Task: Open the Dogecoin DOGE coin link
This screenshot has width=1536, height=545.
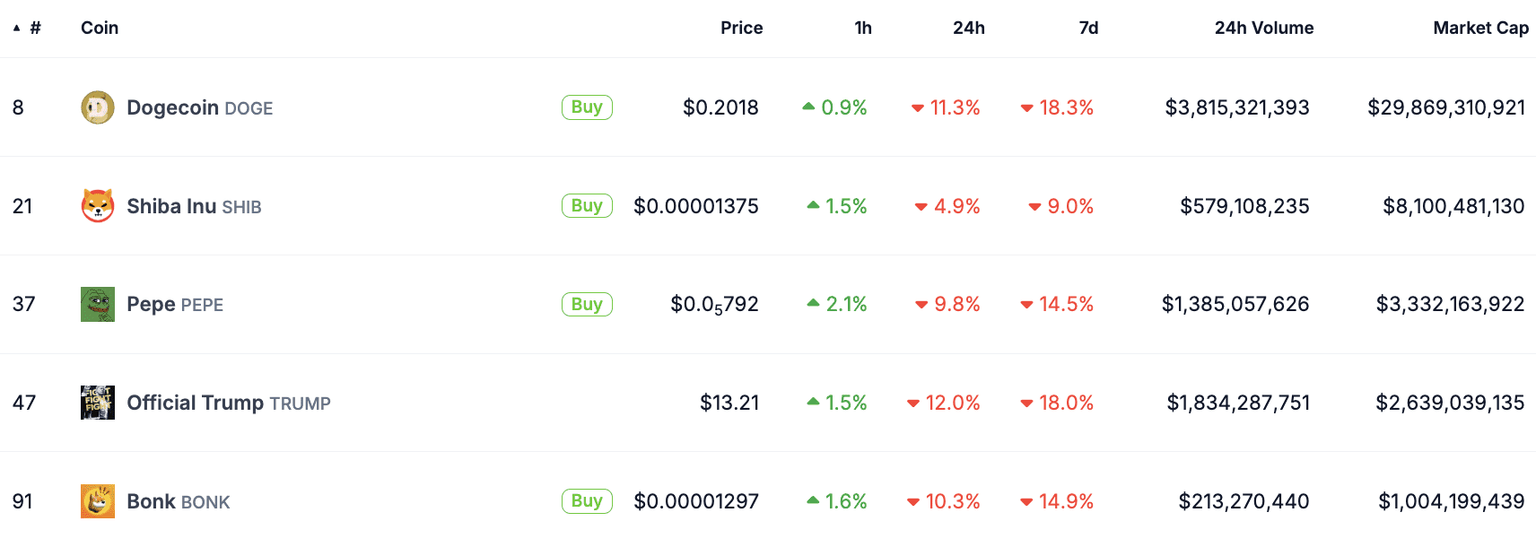Action: pyautogui.click(x=199, y=107)
